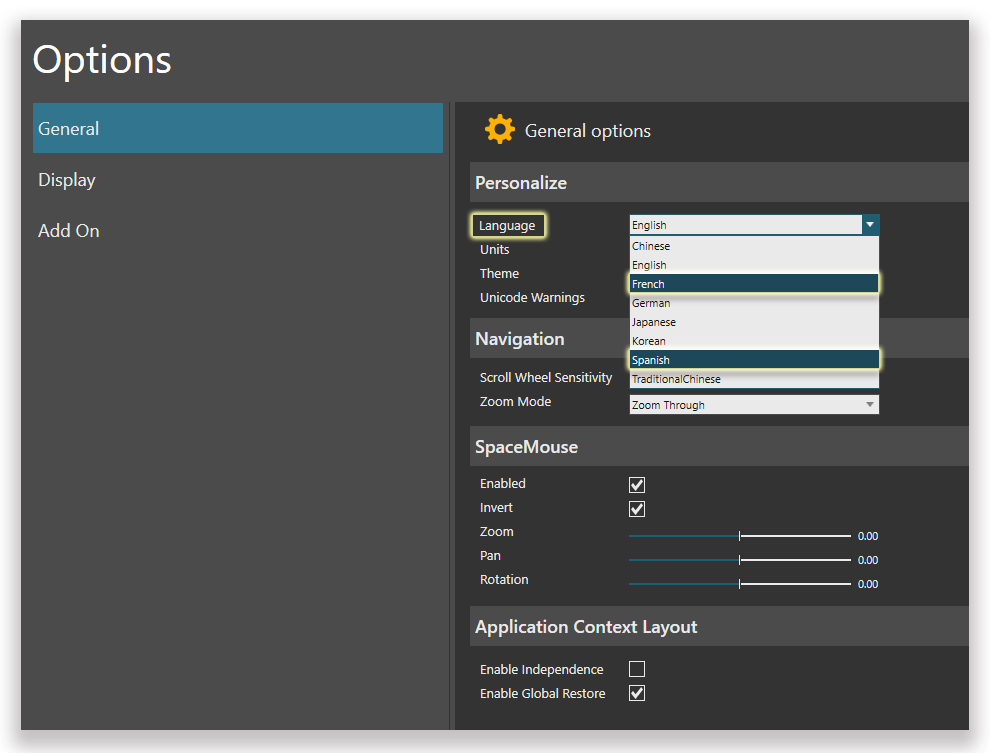Tick the Enable Independence checkbox
Screen dimensions: 990x753
coord(637,669)
